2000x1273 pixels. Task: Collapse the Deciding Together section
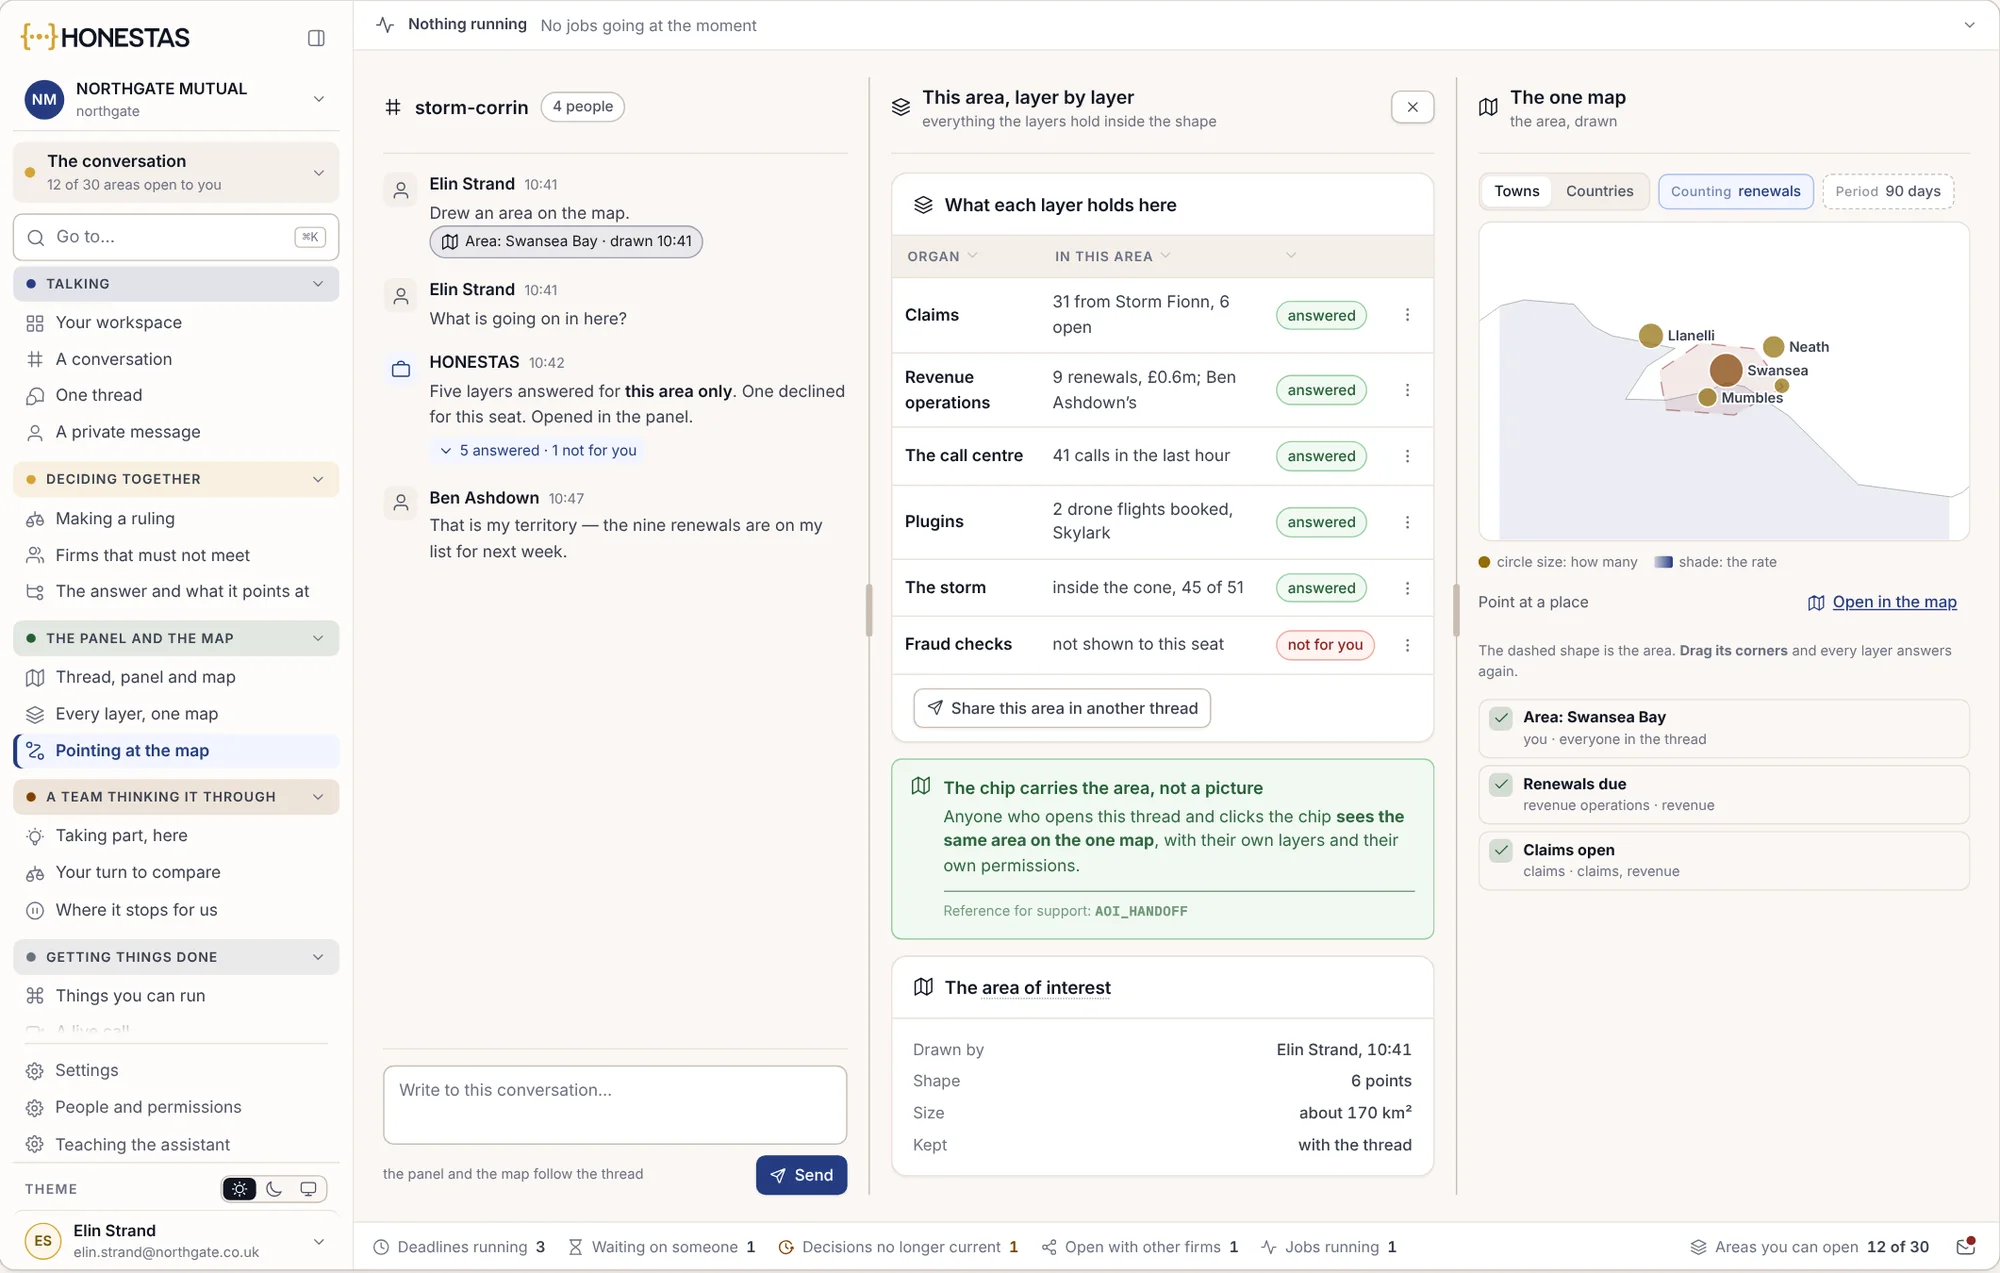176,479
